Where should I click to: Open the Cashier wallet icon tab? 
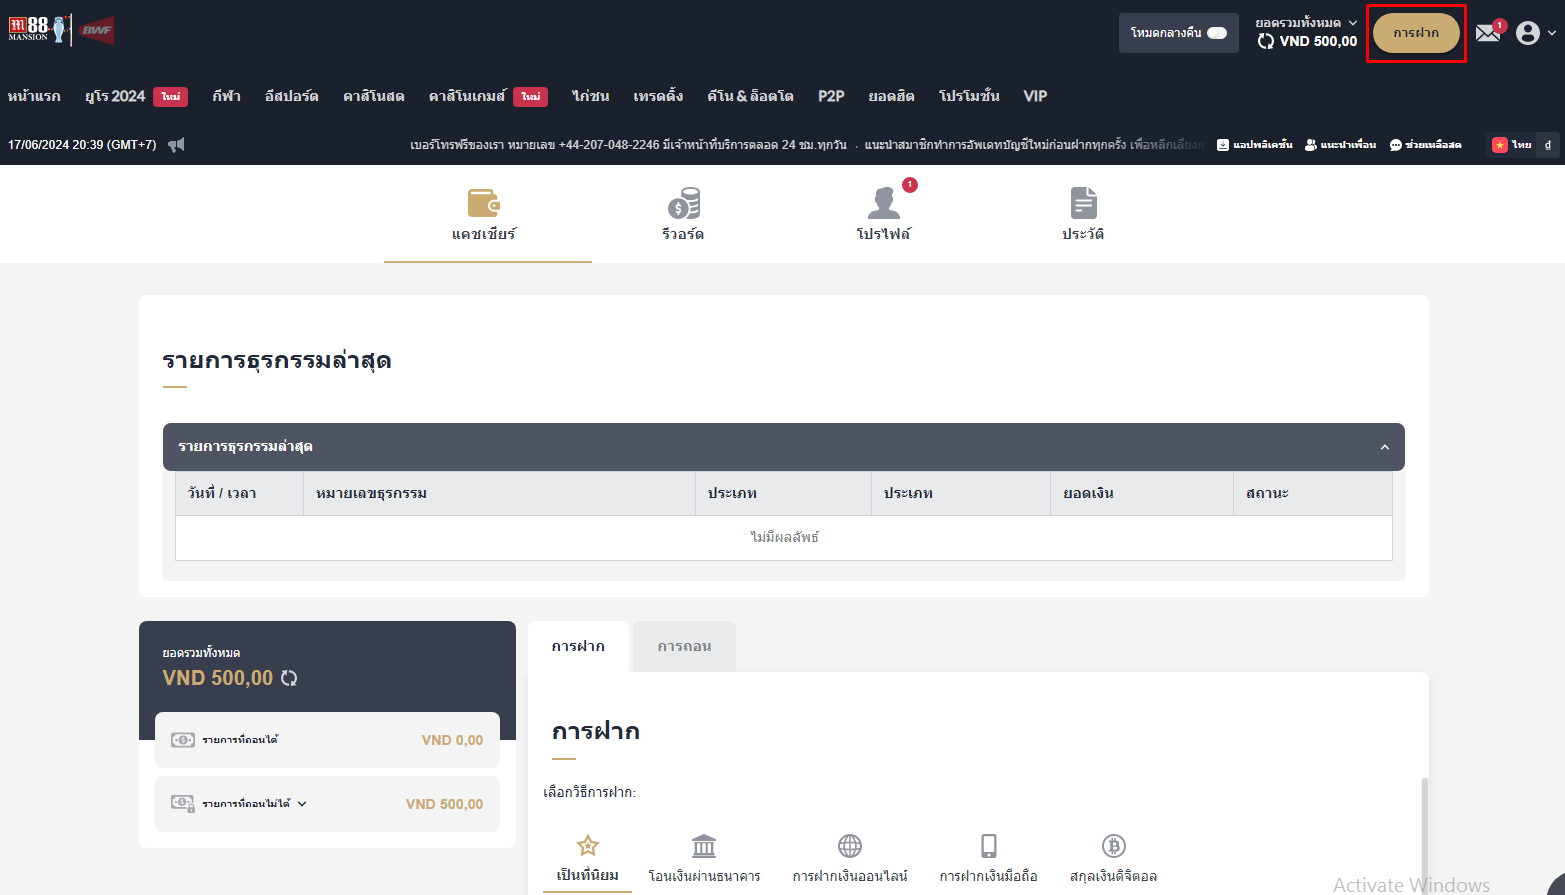(x=484, y=203)
